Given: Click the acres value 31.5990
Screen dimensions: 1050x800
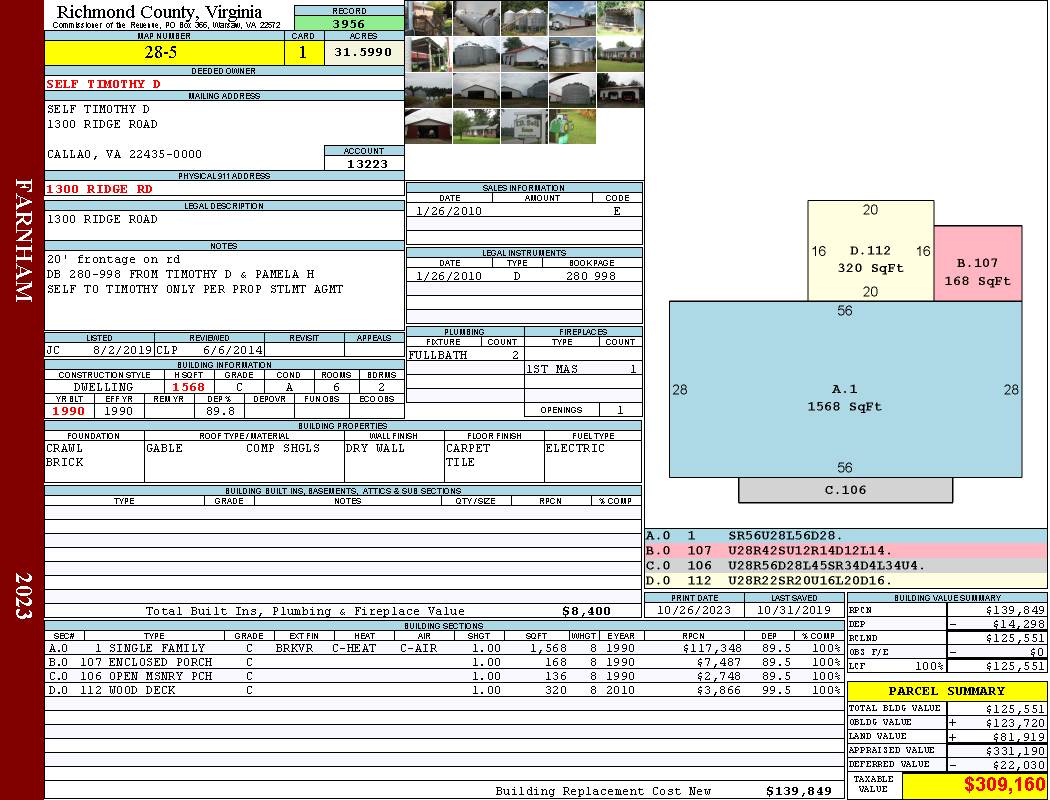Looking at the screenshot, I should click(x=363, y=52).
